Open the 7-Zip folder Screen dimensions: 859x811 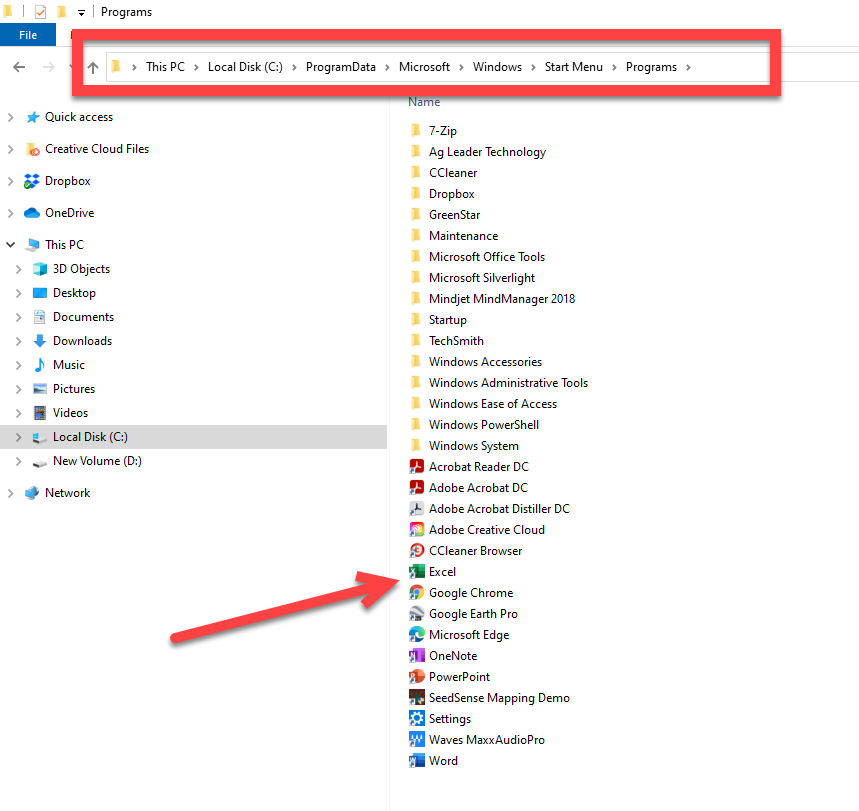[x=444, y=130]
